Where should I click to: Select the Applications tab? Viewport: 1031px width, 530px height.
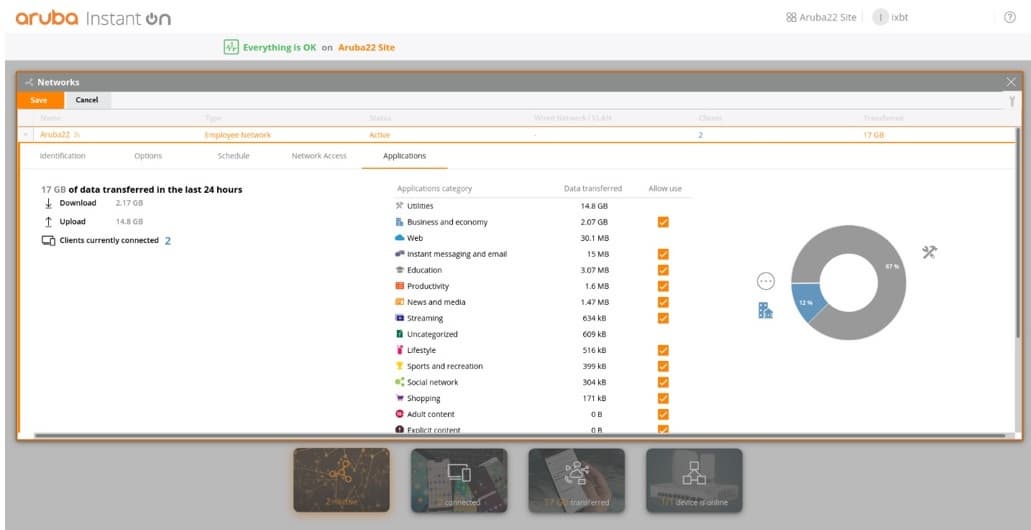coord(404,156)
